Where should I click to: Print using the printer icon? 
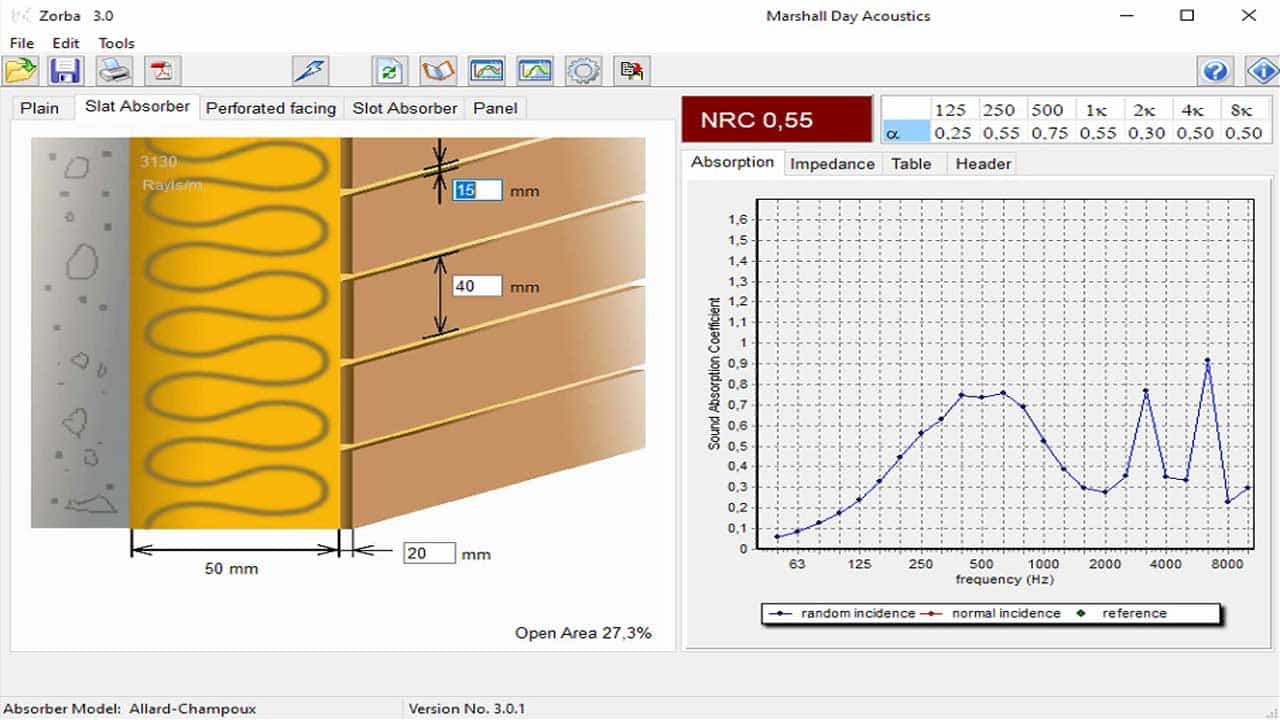[115, 70]
